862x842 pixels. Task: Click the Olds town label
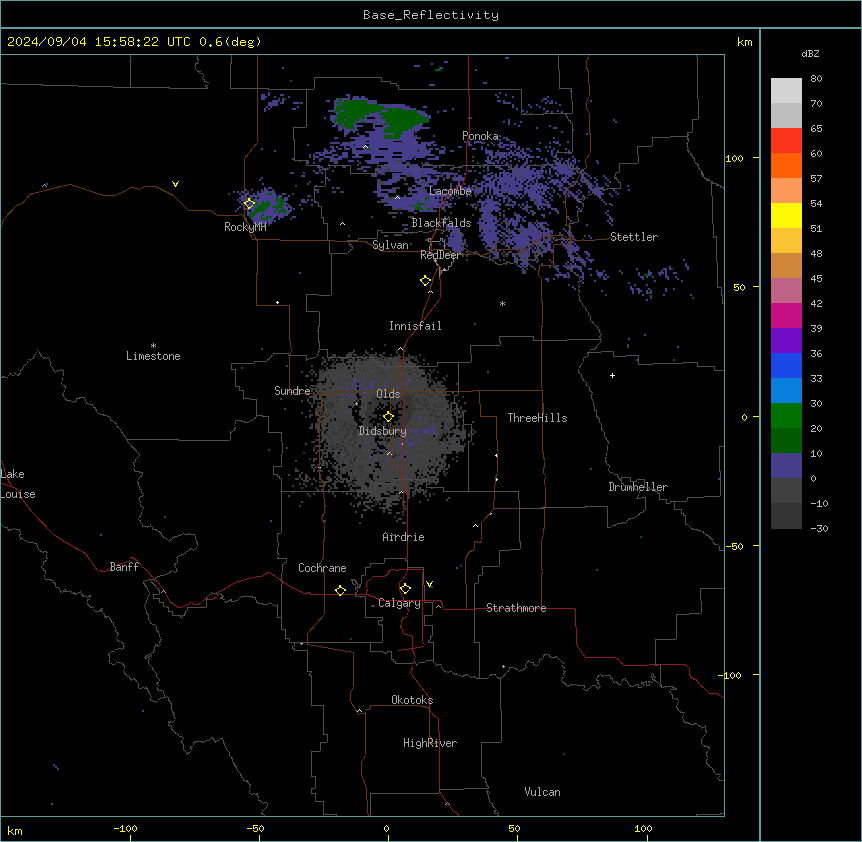pyautogui.click(x=388, y=394)
